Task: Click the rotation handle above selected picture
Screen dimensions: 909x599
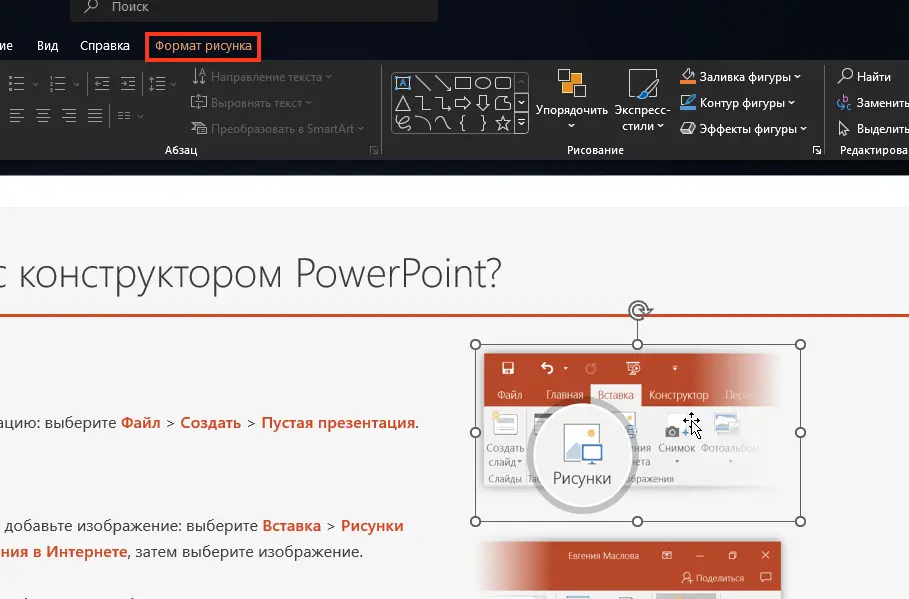Action: [639, 310]
